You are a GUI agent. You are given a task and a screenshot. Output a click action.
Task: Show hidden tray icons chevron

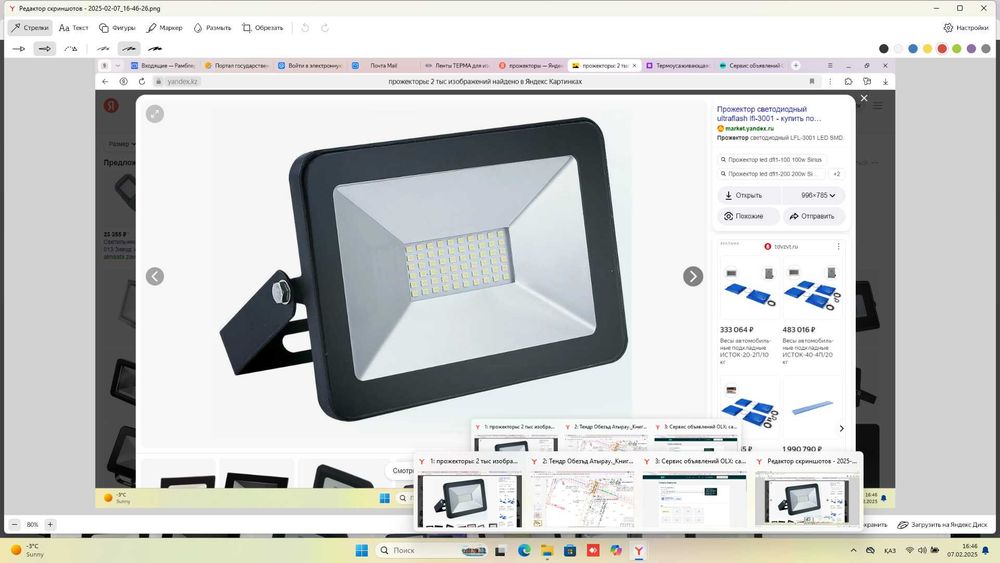(x=853, y=550)
